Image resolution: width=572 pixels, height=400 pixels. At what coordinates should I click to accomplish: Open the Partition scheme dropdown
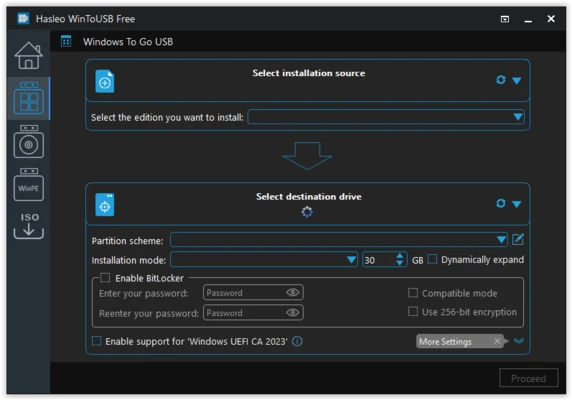click(339, 240)
